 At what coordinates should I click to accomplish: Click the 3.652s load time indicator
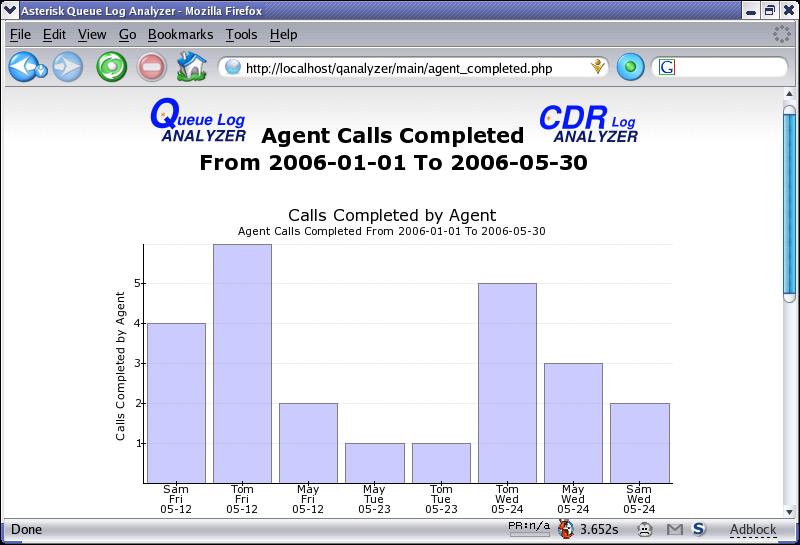point(597,529)
